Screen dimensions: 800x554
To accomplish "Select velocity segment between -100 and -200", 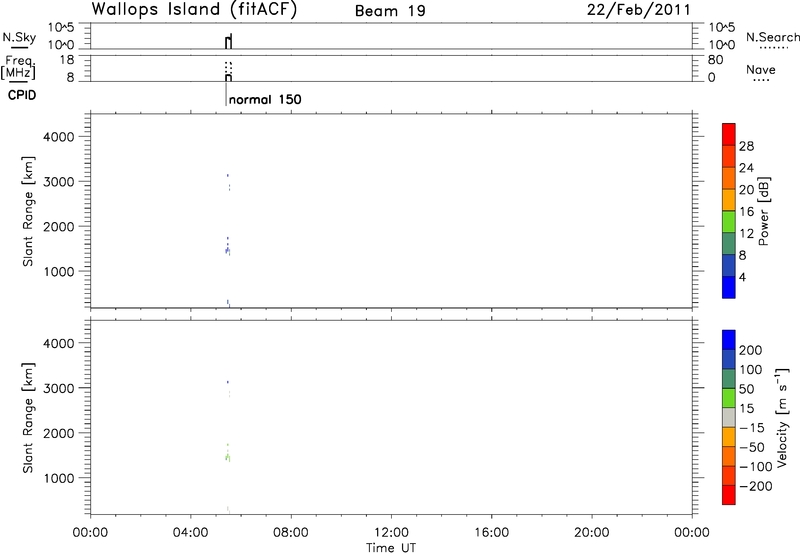I will click(729, 476).
